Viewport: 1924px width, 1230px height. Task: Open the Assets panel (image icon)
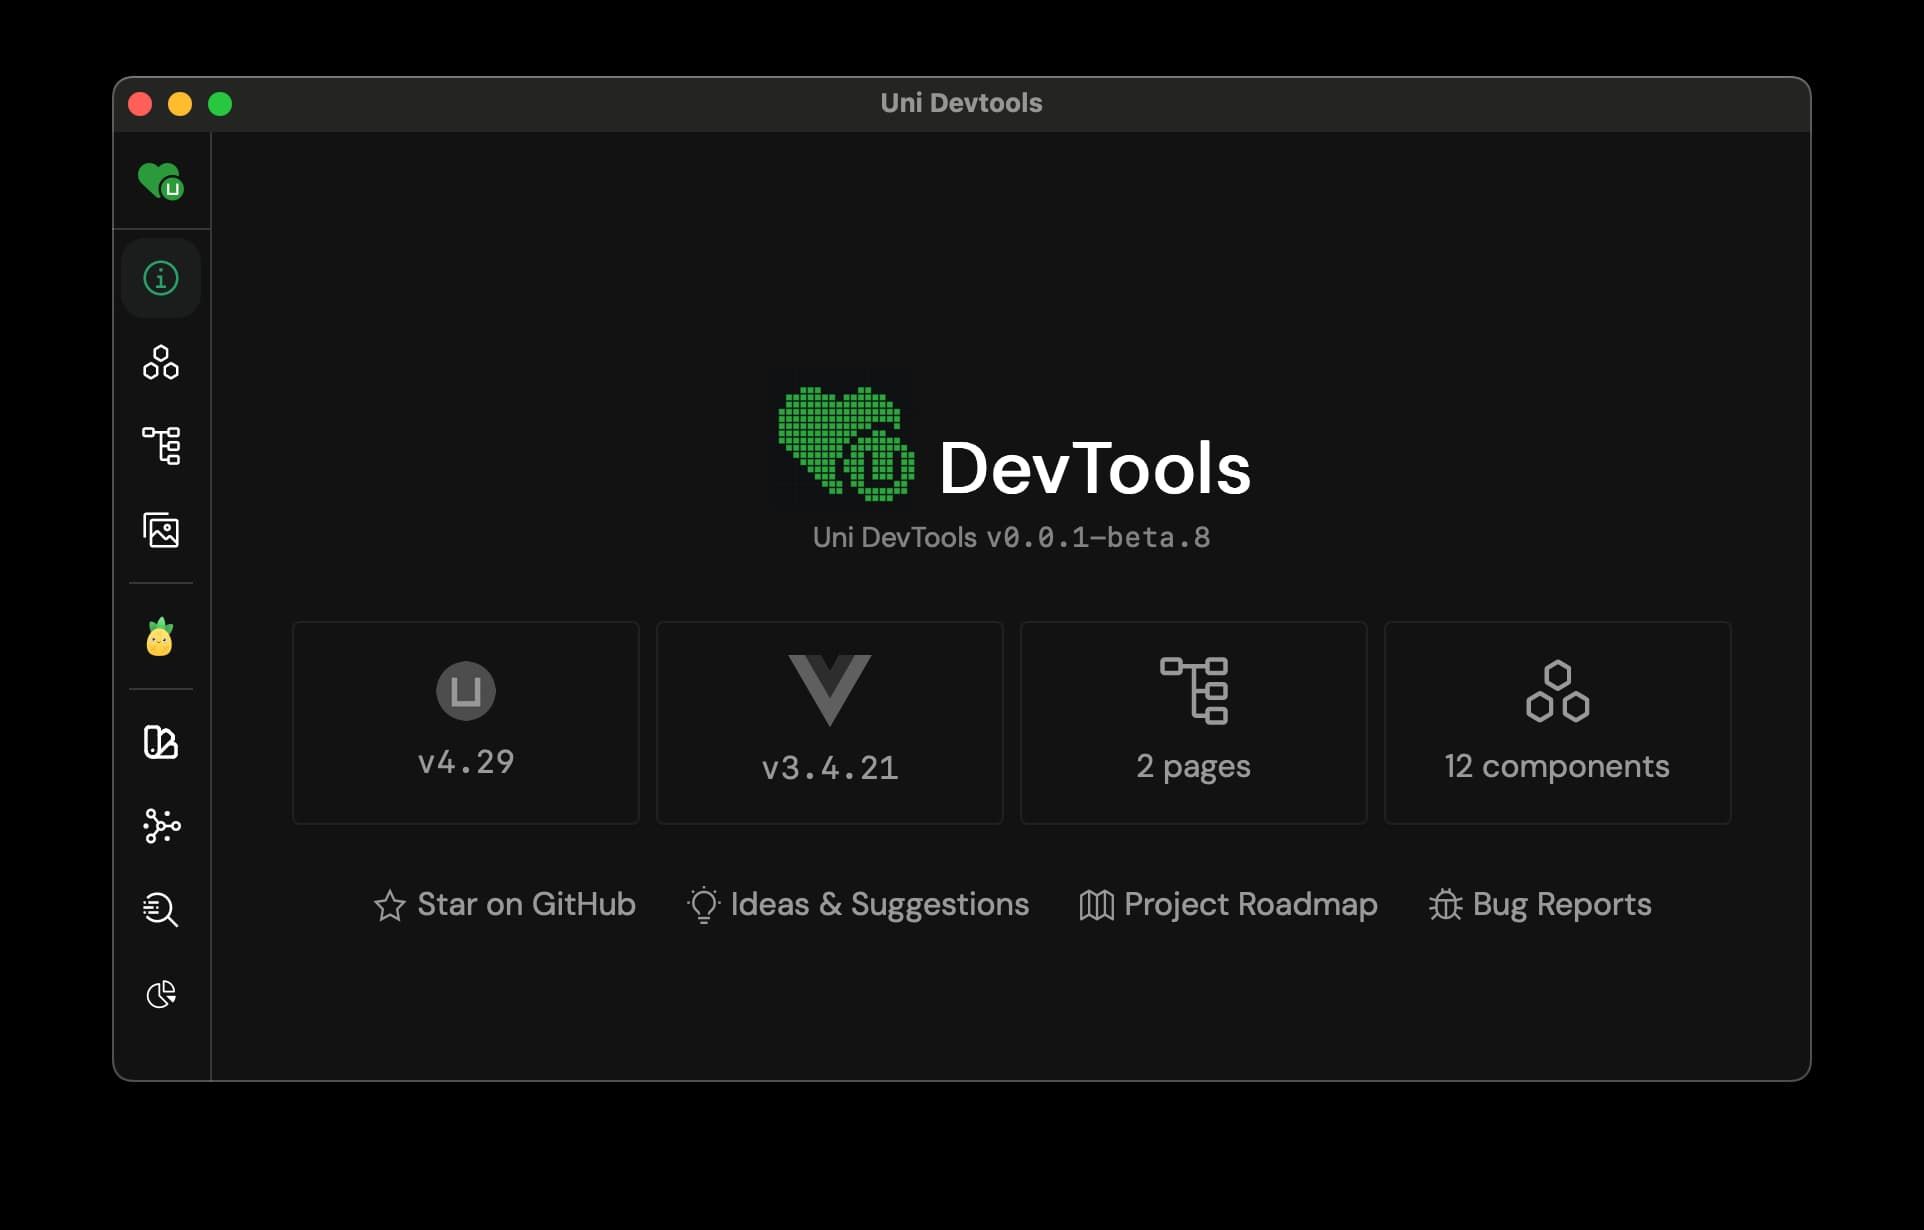tap(160, 531)
